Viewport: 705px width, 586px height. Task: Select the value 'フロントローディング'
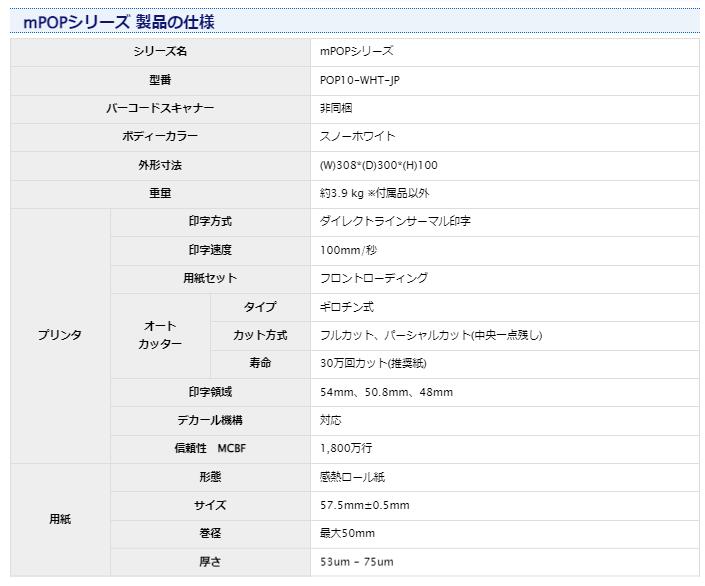pyautogui.click(x=374, y=278)
